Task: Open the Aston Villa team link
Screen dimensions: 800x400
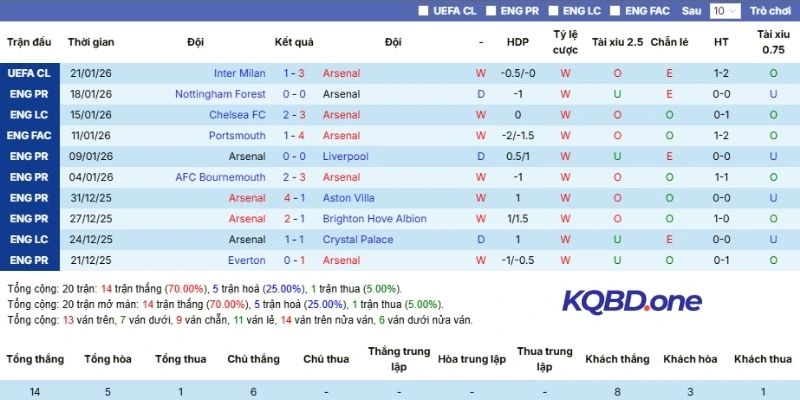Action: click(x=348, y=198)
